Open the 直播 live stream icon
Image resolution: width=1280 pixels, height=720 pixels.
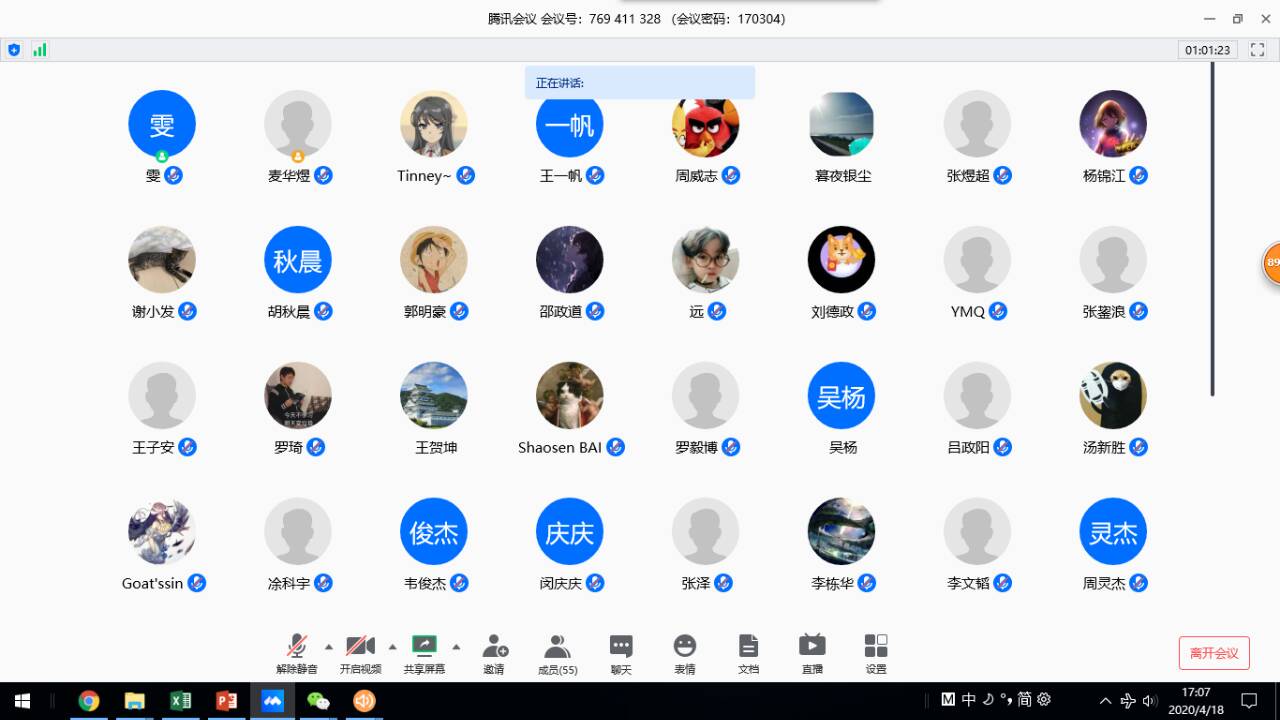tap(812, 652)
